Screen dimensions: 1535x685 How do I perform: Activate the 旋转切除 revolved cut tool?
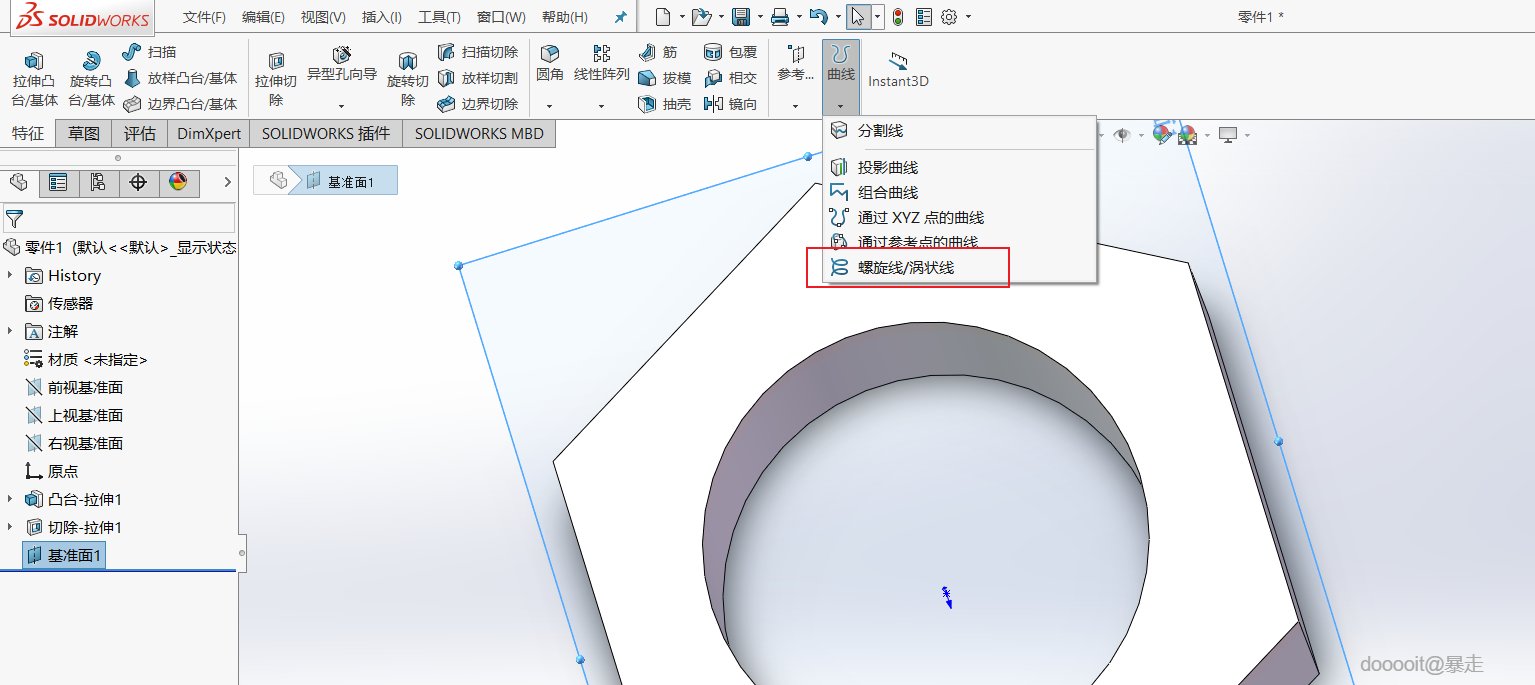click(408, 79)
